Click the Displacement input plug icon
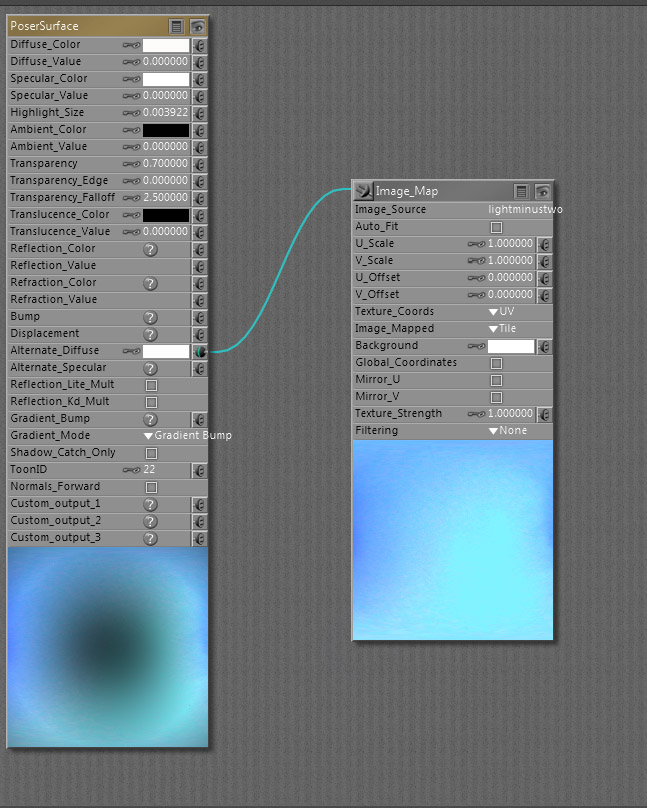 [199, 334]
